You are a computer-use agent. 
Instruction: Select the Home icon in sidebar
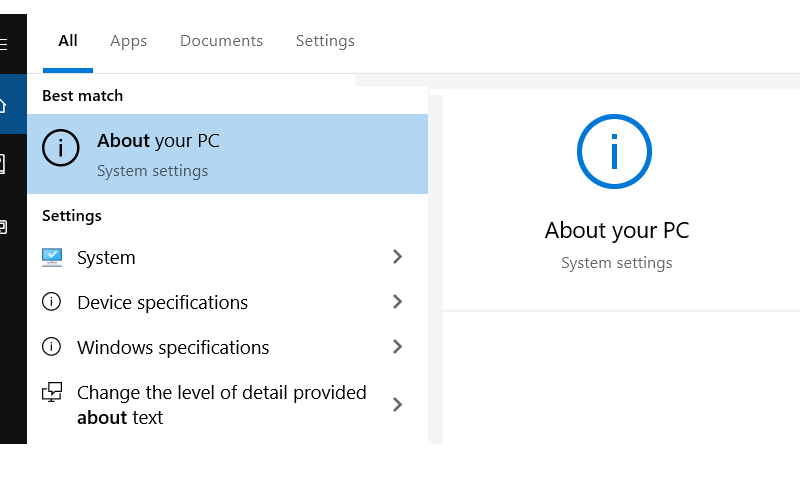coord(3,105)
